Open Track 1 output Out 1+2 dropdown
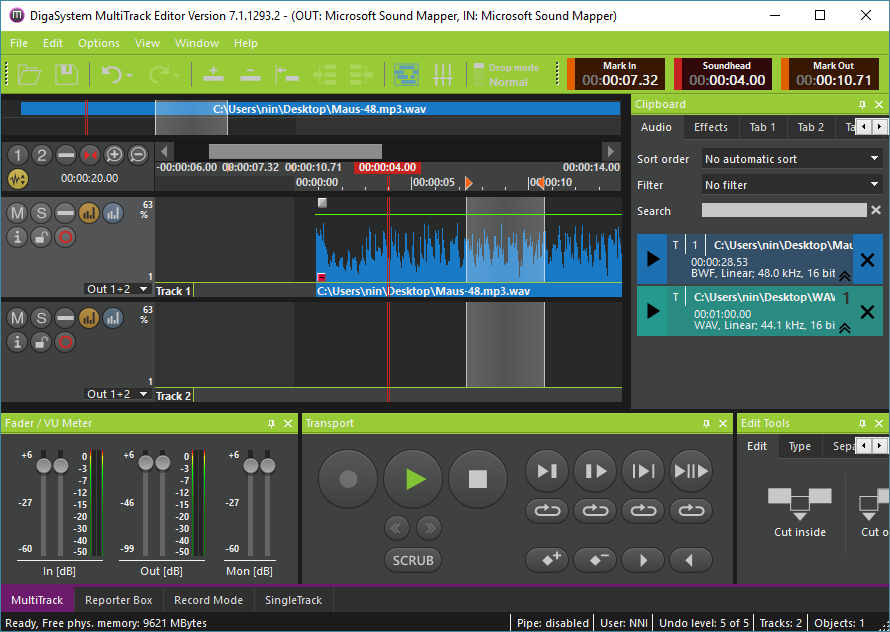This screenshot has height=632, width=890. (118, 289)
